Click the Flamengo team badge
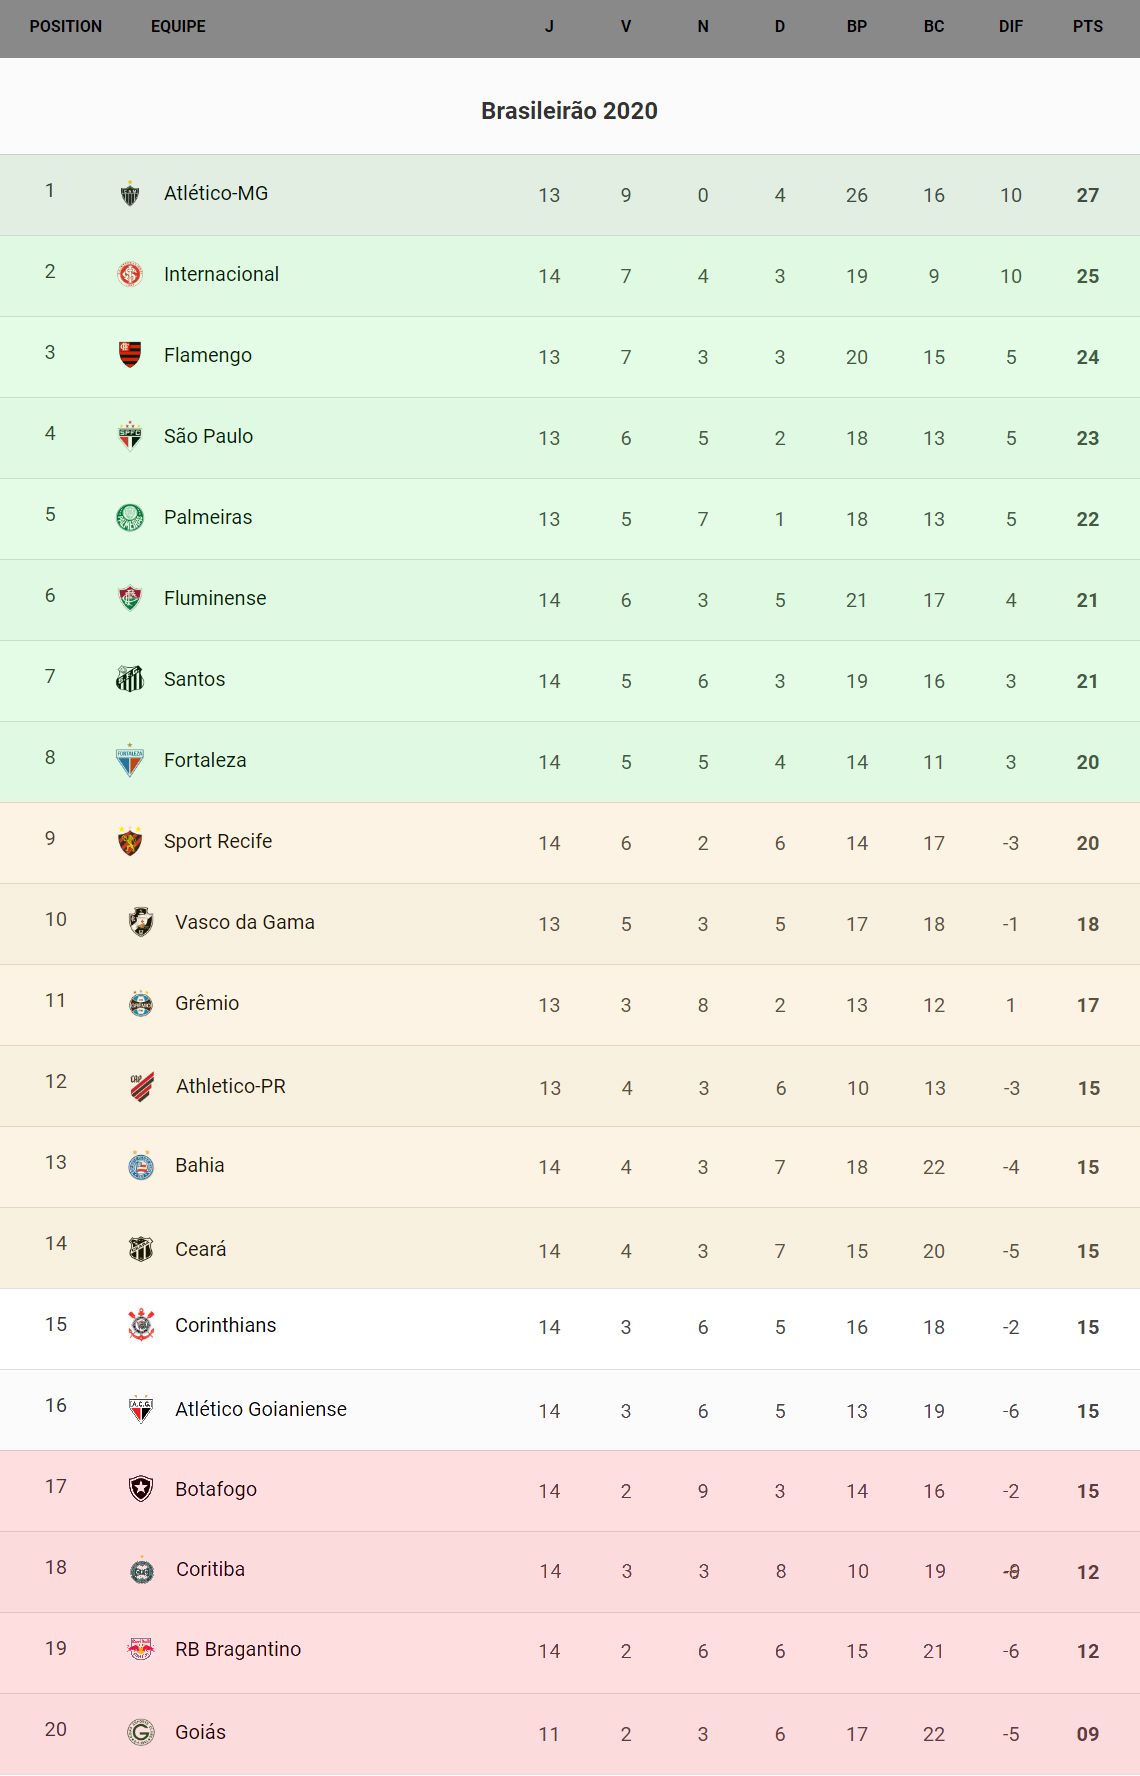1140x1776 pixels. 130,354
